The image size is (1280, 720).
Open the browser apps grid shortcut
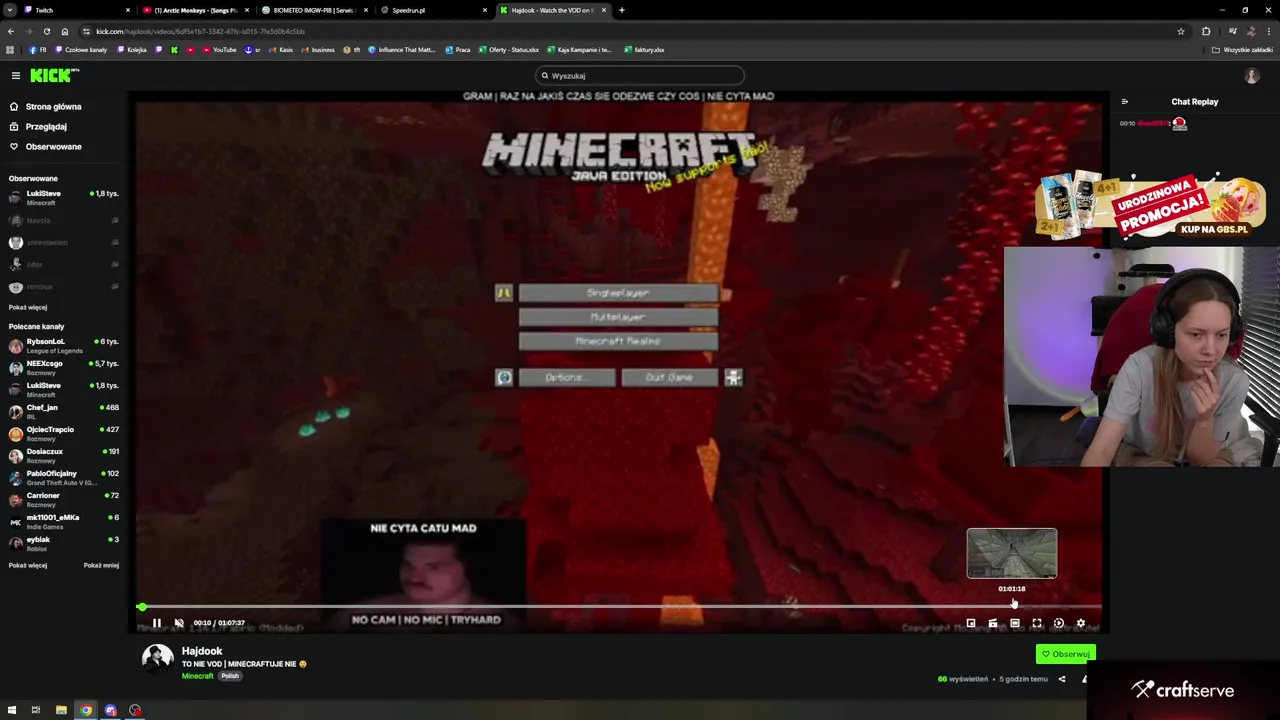click(10, 50)
